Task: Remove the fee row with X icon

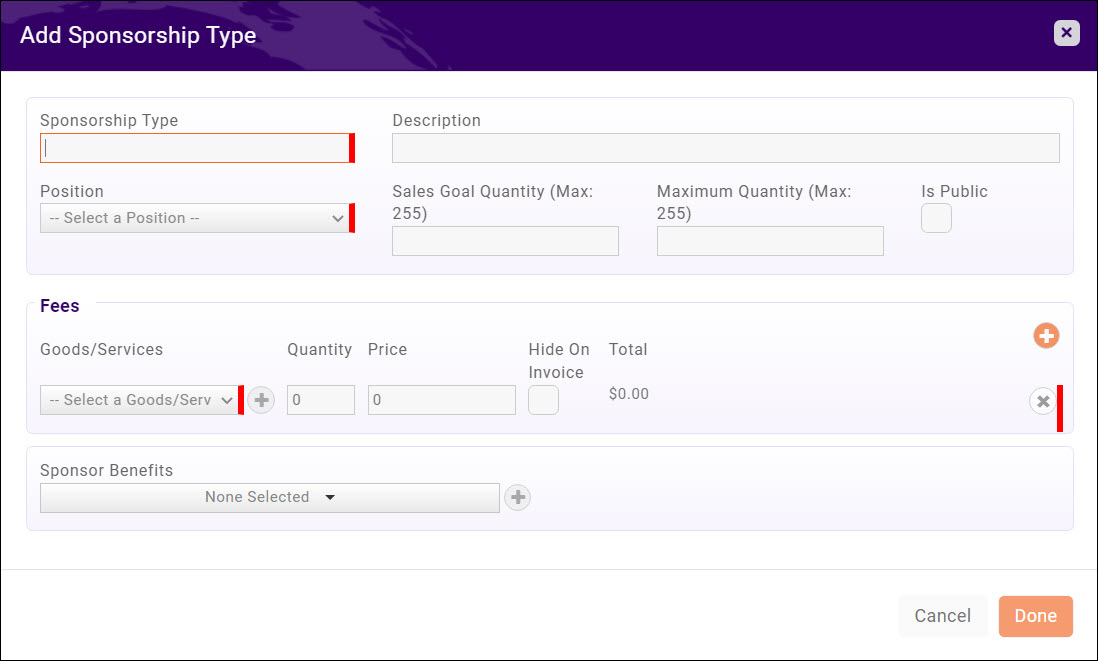Action: 1042,401
